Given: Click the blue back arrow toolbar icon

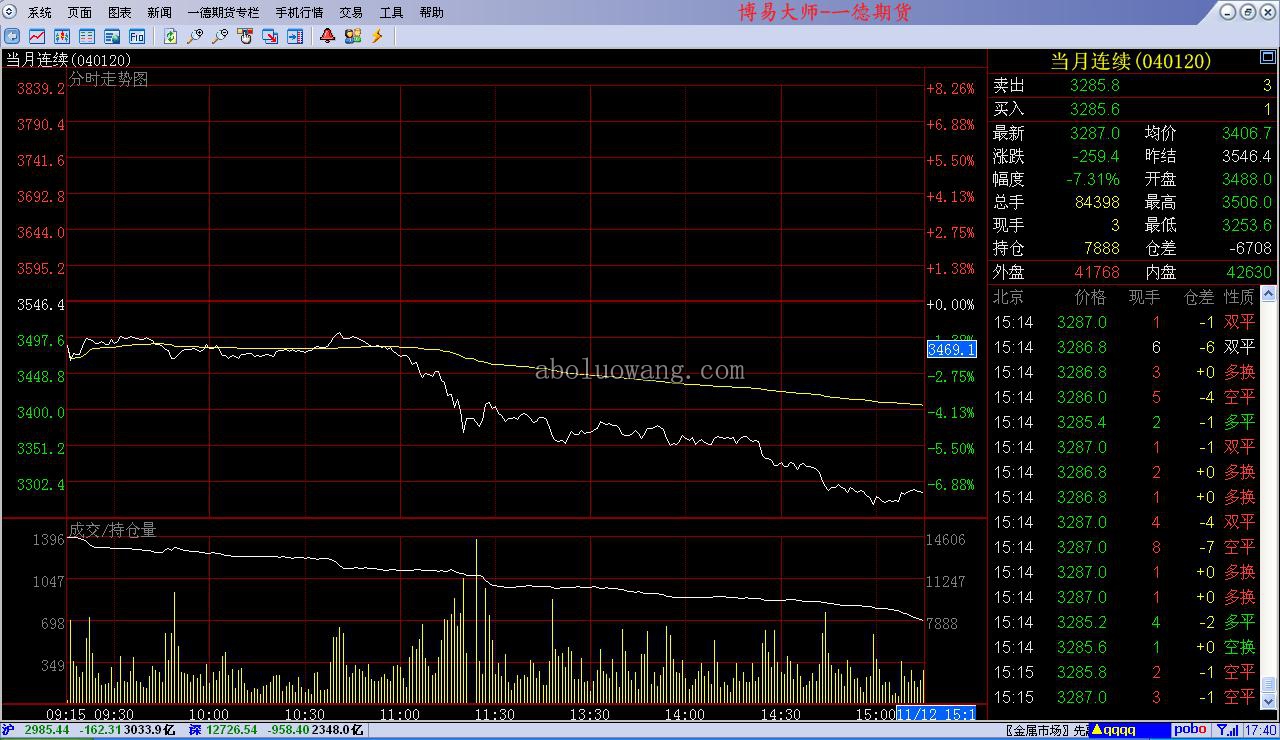Looking at the screenshot, I should (13, 36).
